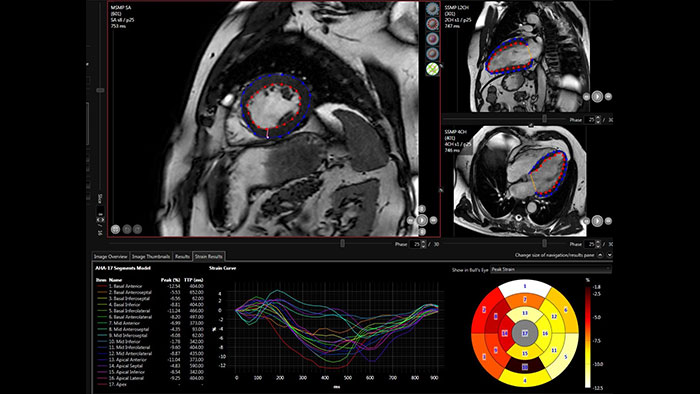700x394 pixels.
Task: Play the short-axis cine loop
Action: [422, 220]
